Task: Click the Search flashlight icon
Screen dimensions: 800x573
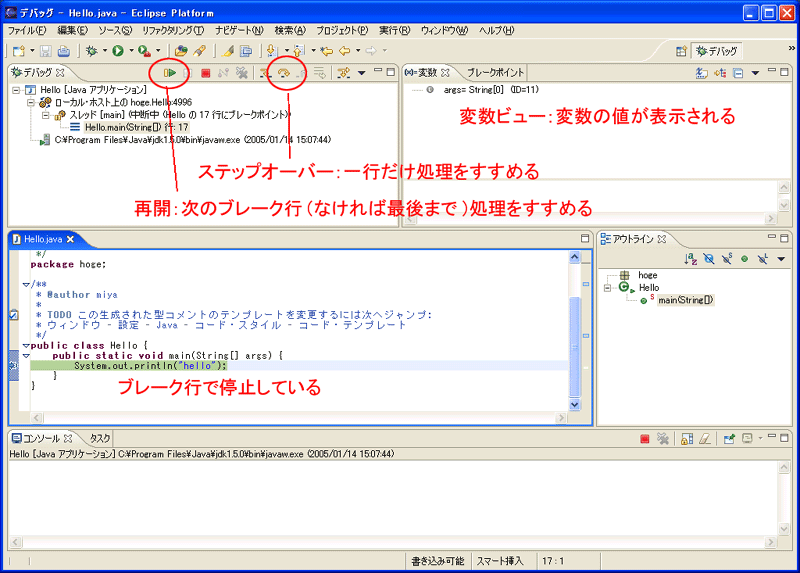Action: click(199, 51)
